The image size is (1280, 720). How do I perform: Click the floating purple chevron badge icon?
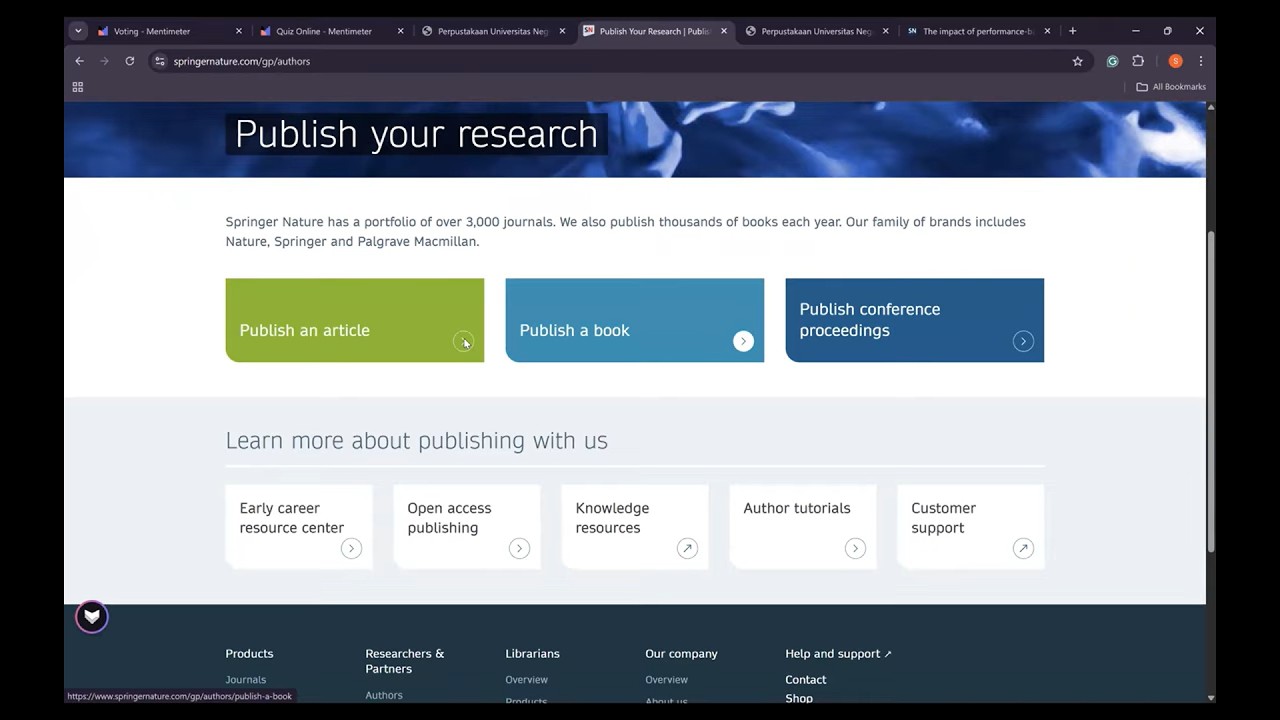(x=92, y=617)
